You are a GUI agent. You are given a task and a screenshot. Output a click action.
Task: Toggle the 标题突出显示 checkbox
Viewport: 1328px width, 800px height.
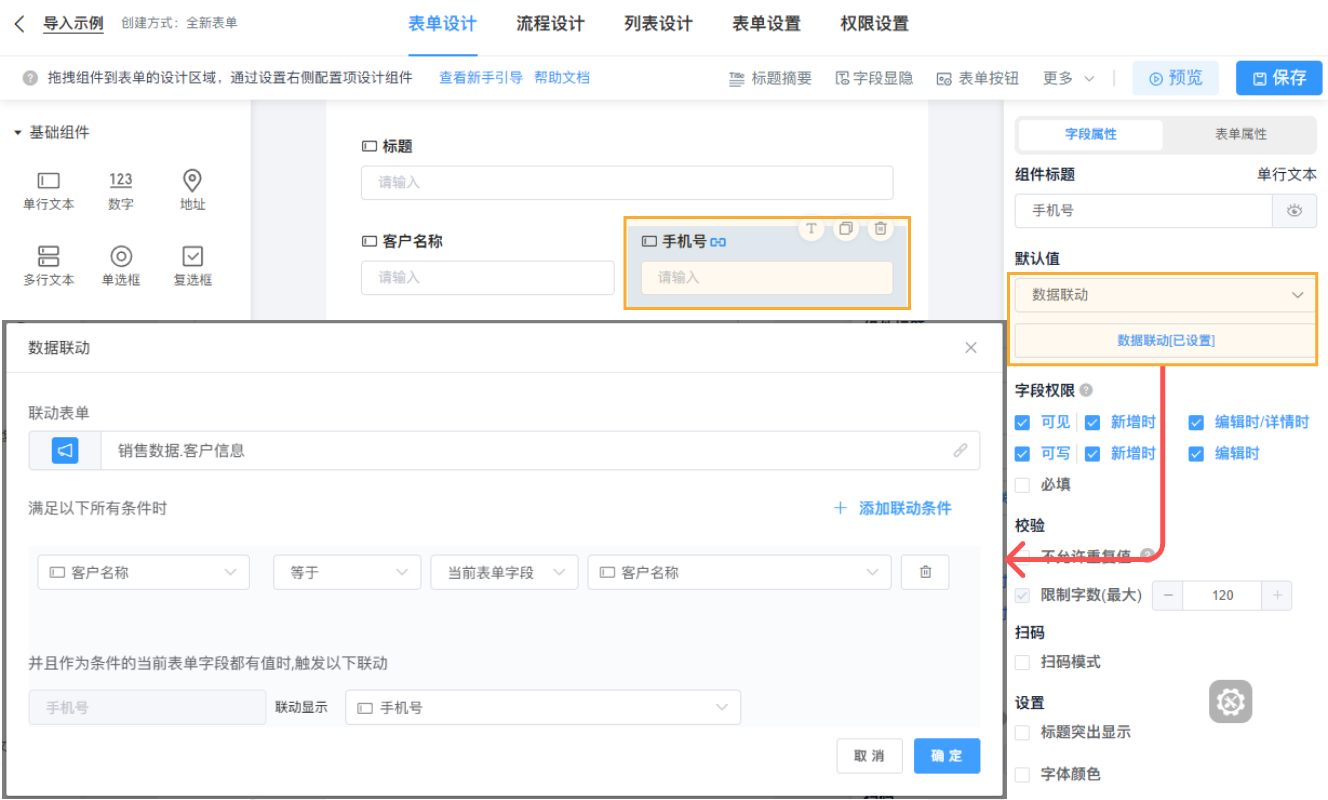coord(1022,731)
